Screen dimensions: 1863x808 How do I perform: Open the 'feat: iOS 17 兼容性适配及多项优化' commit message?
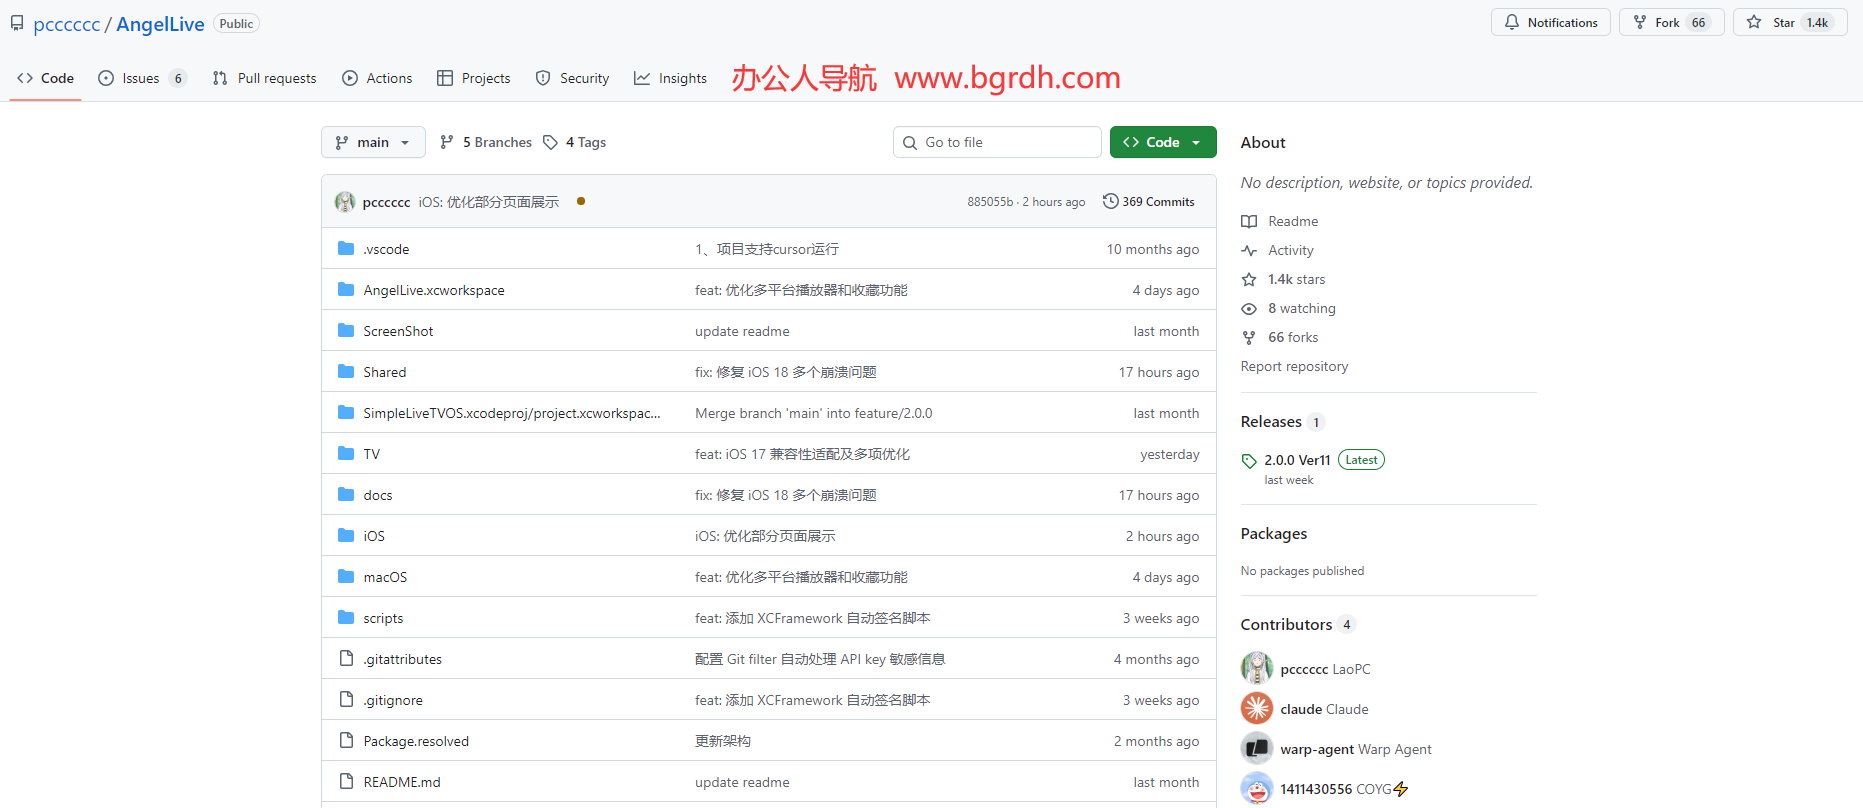pos(803,454)
